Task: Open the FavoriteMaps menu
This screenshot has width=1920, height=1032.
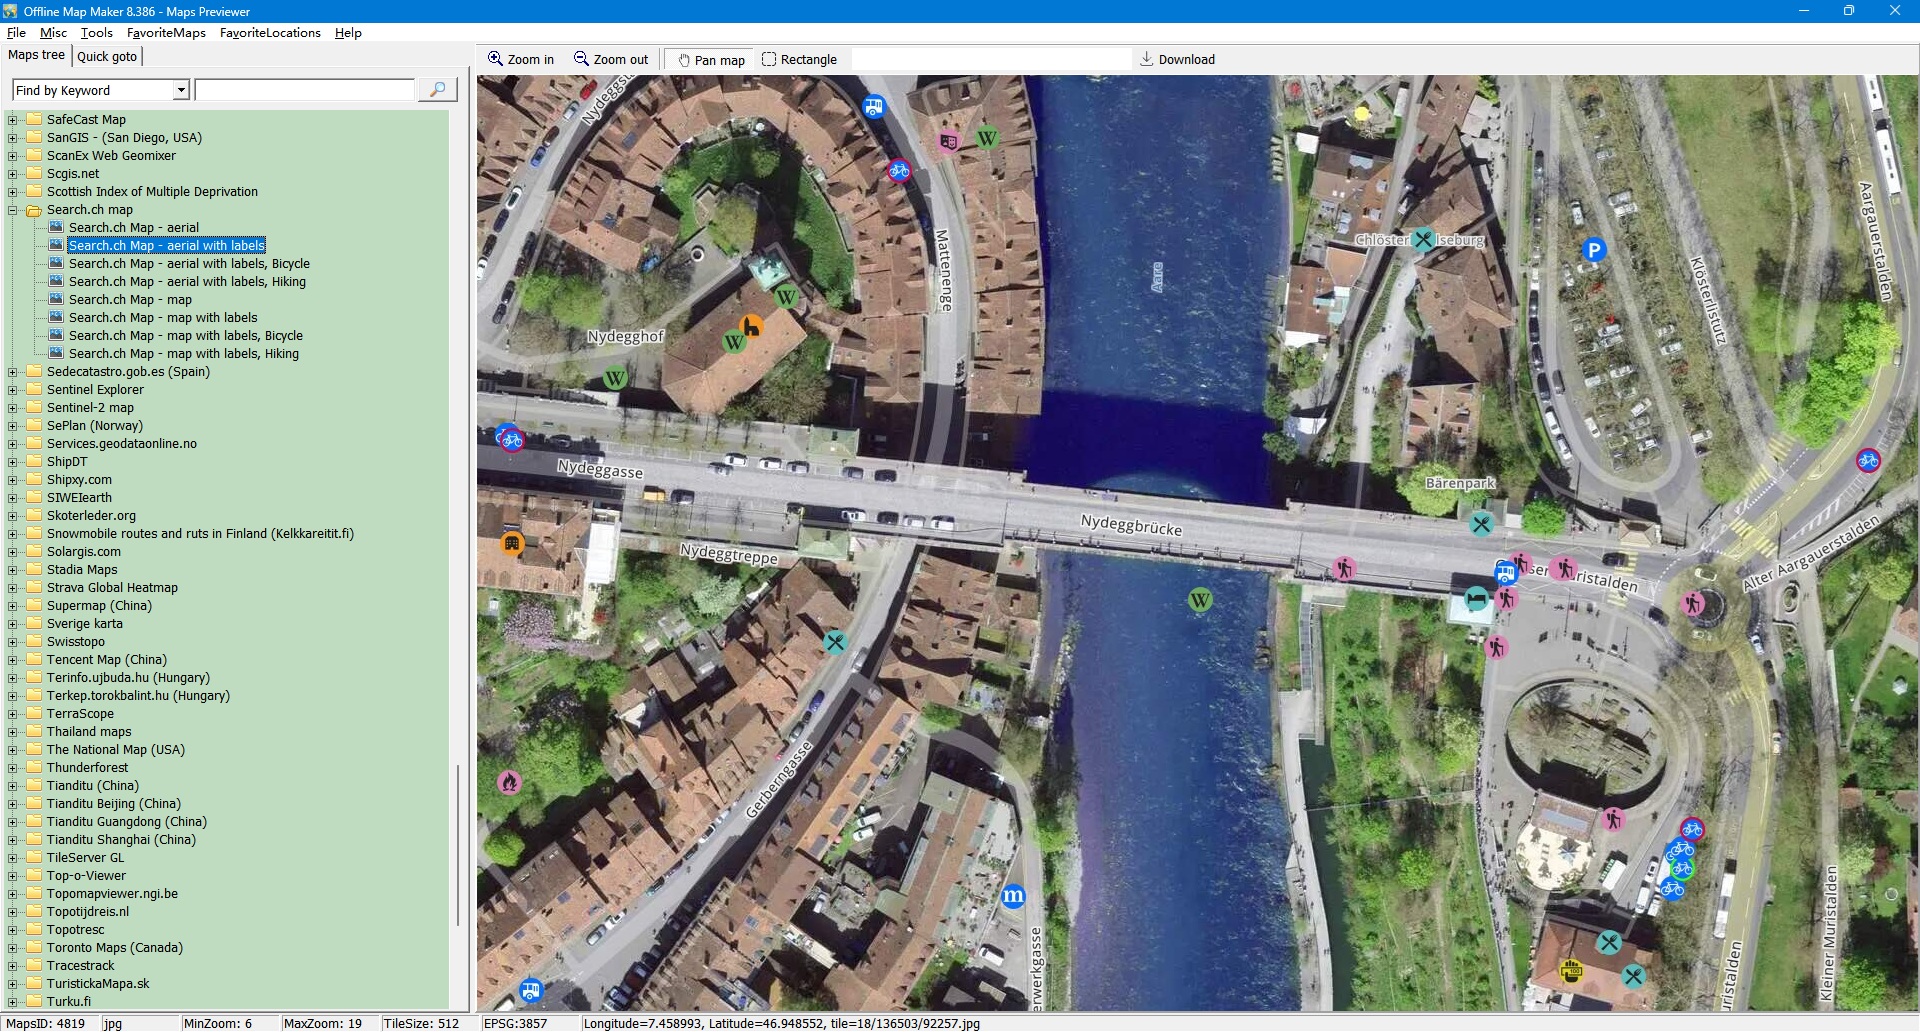Action: [x=166, y=33]
